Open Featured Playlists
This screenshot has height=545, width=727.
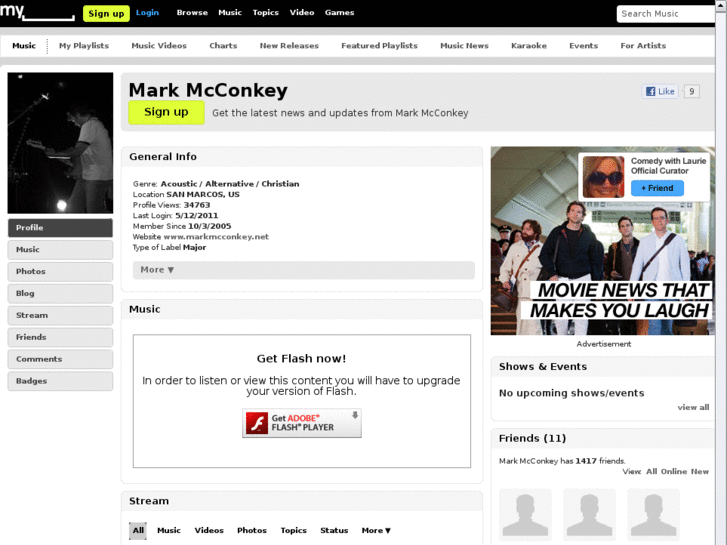[379, 45]
